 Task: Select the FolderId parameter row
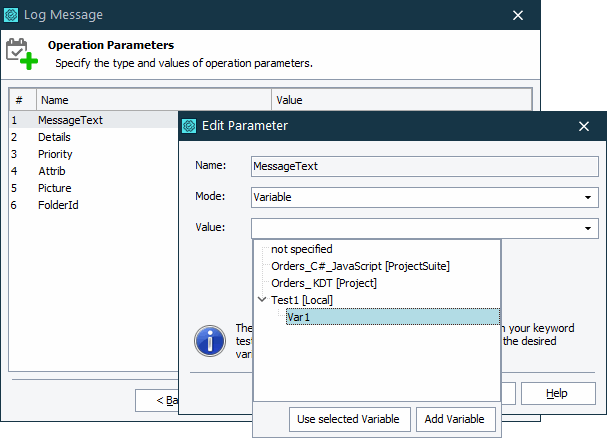tap(57, 205)
